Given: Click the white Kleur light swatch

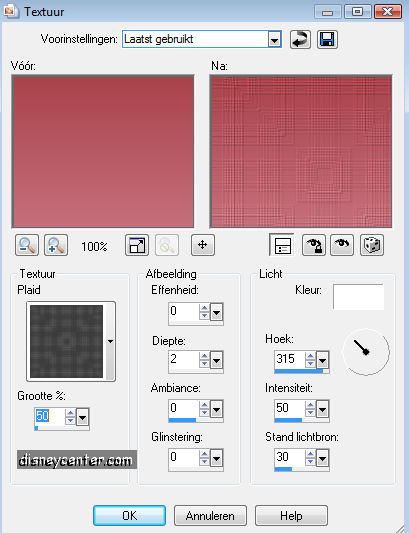Looking at the screenshot, I should tap(358, 297).
